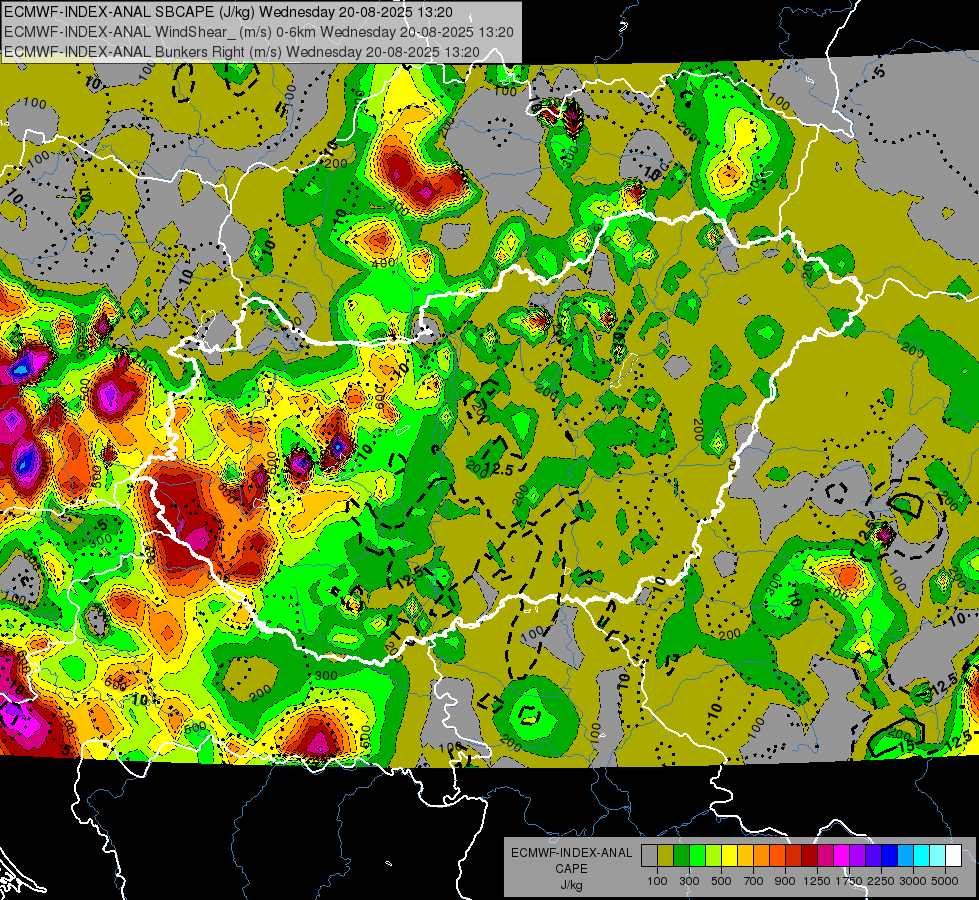Click the legend title ECMWF-INDEX-ANAL
This screenshot has height=900, width=979.
[x=571, y=853]
